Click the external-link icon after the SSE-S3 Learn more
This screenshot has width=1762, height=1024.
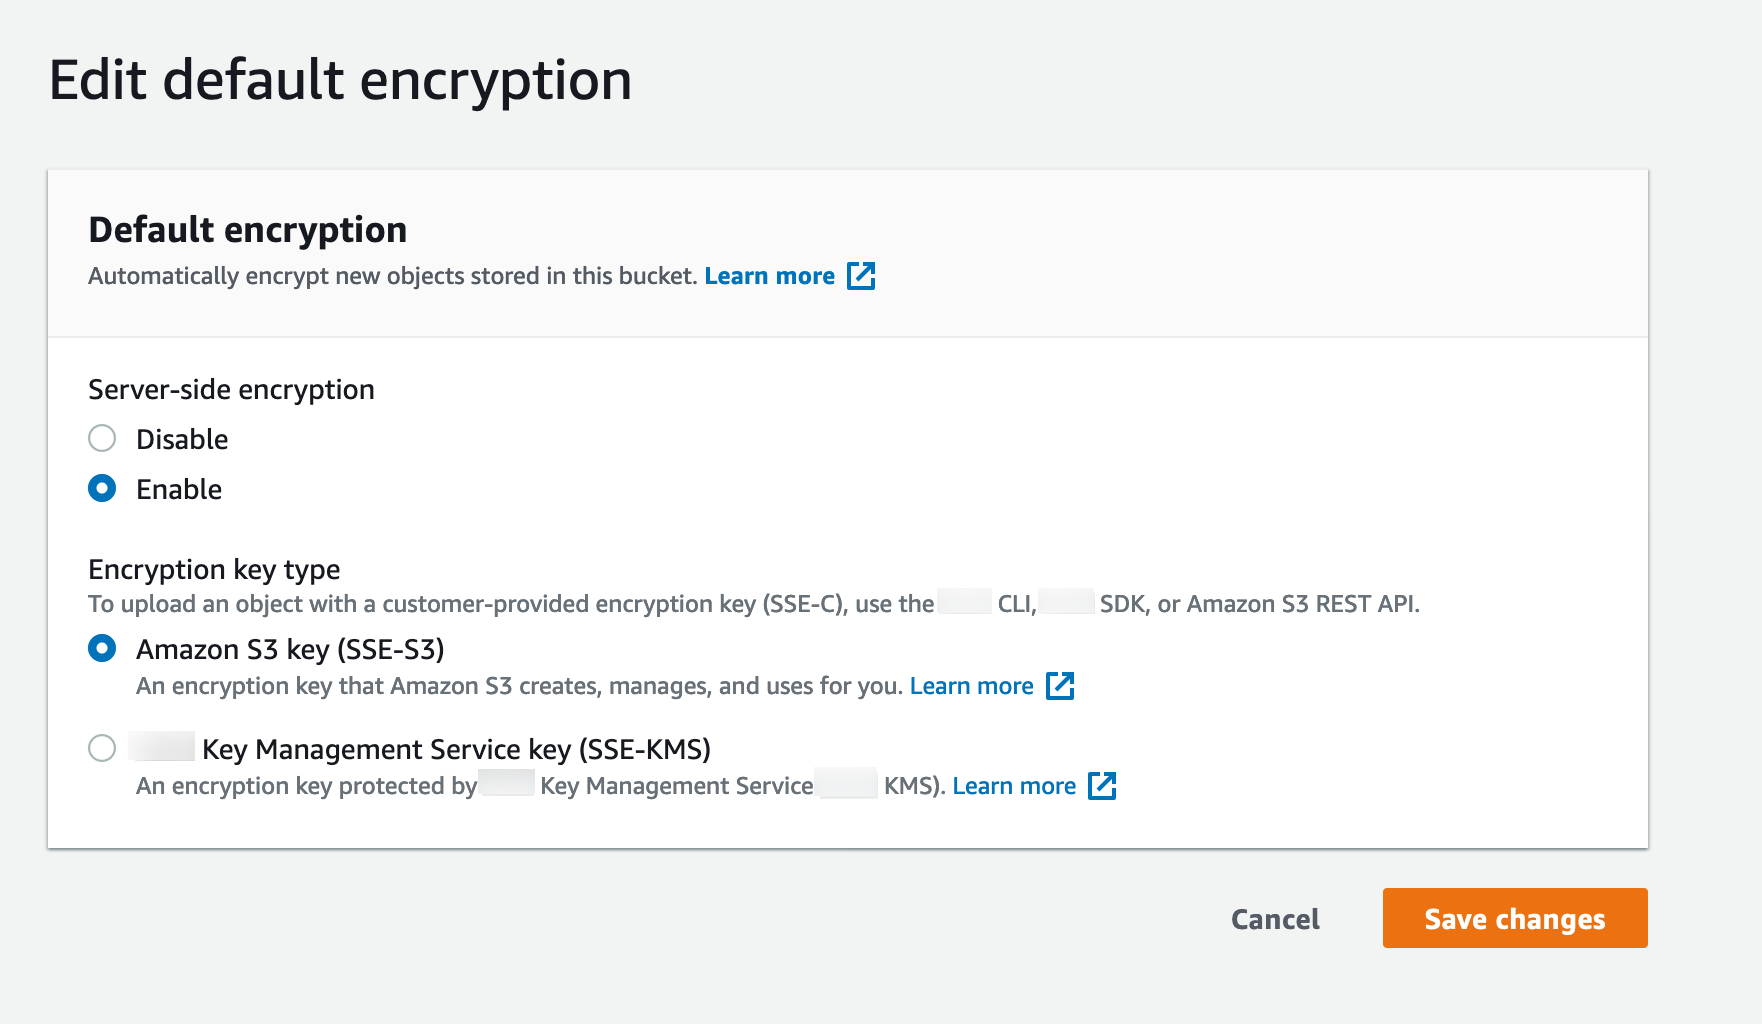coord(1060,686)
